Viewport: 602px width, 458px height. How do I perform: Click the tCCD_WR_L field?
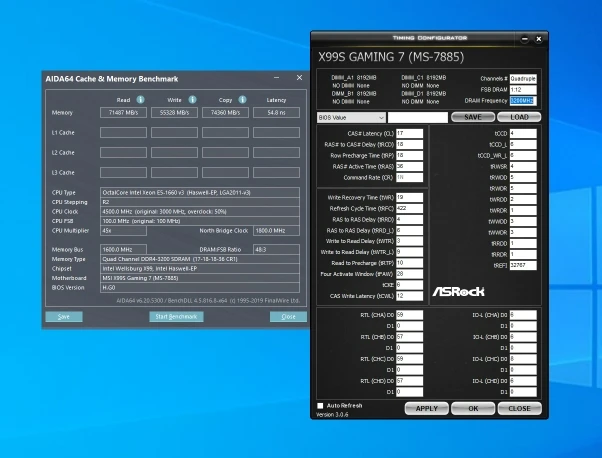(x=523, y=155)
